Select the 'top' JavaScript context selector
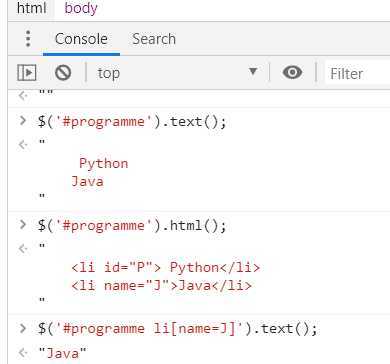Image resolution: width=390 pixels, height=364 pixels. pyautogui.click(x=177, y=73)
